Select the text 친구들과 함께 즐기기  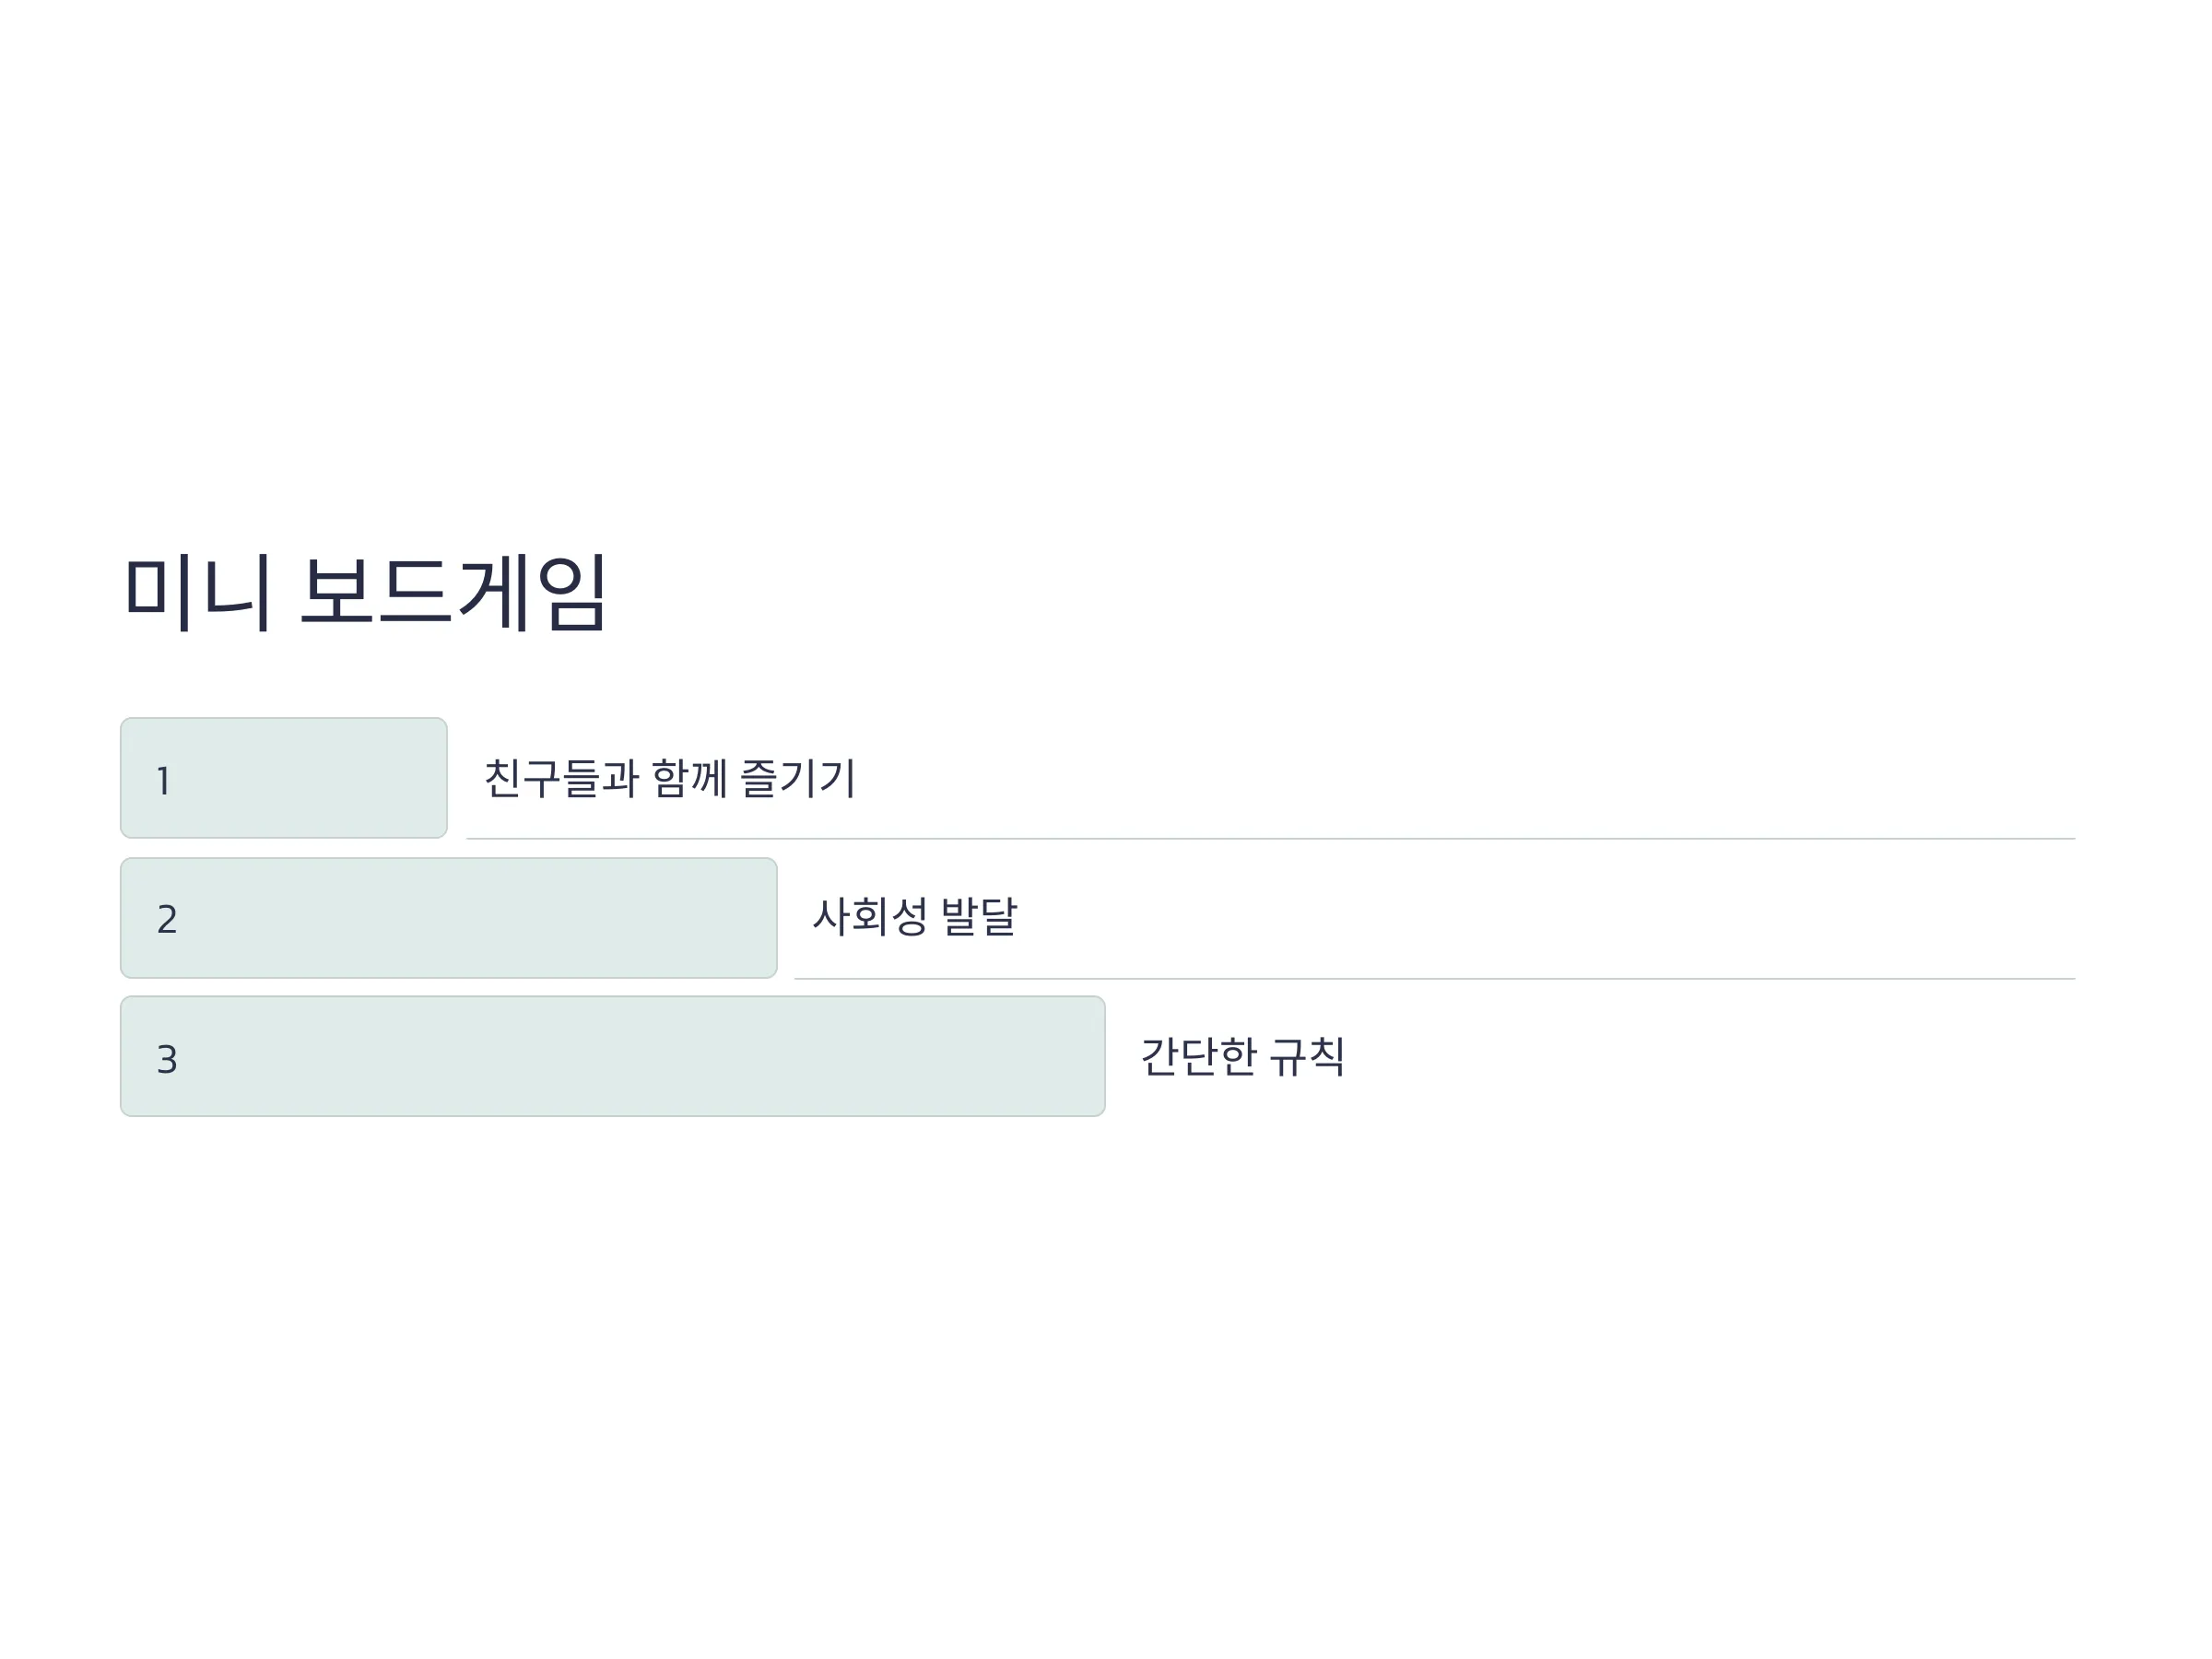click(669, 778)
